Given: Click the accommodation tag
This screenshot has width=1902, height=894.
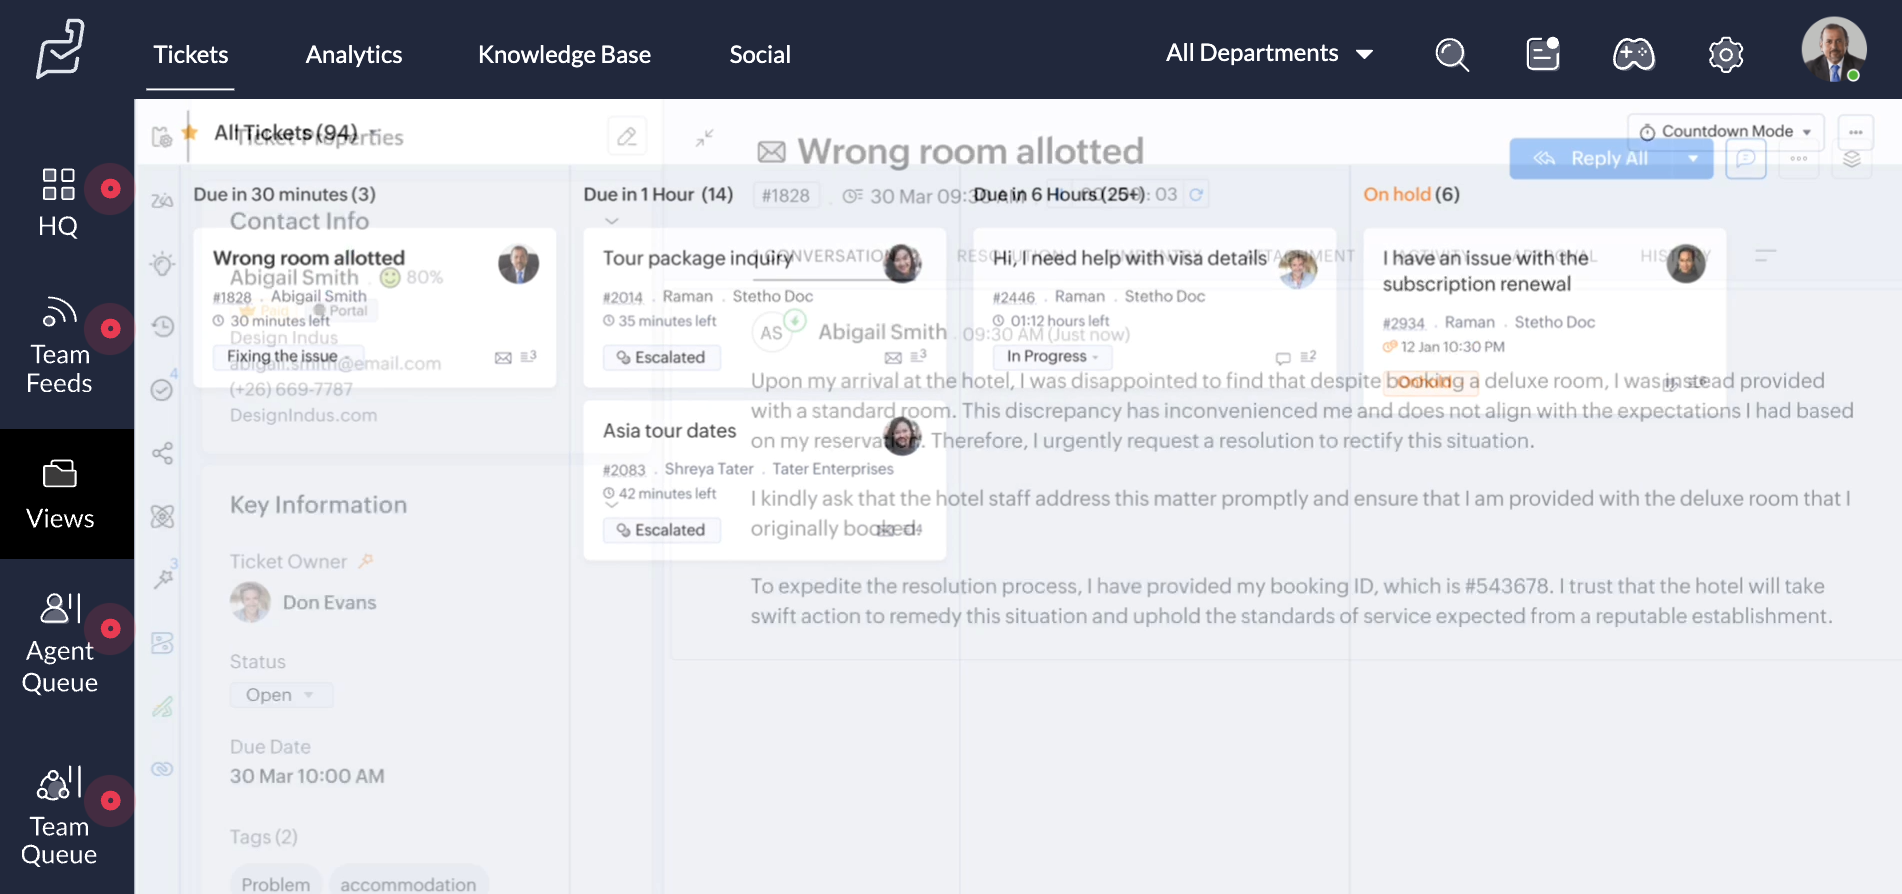Looking at the screenshot, I should (408, 884).
